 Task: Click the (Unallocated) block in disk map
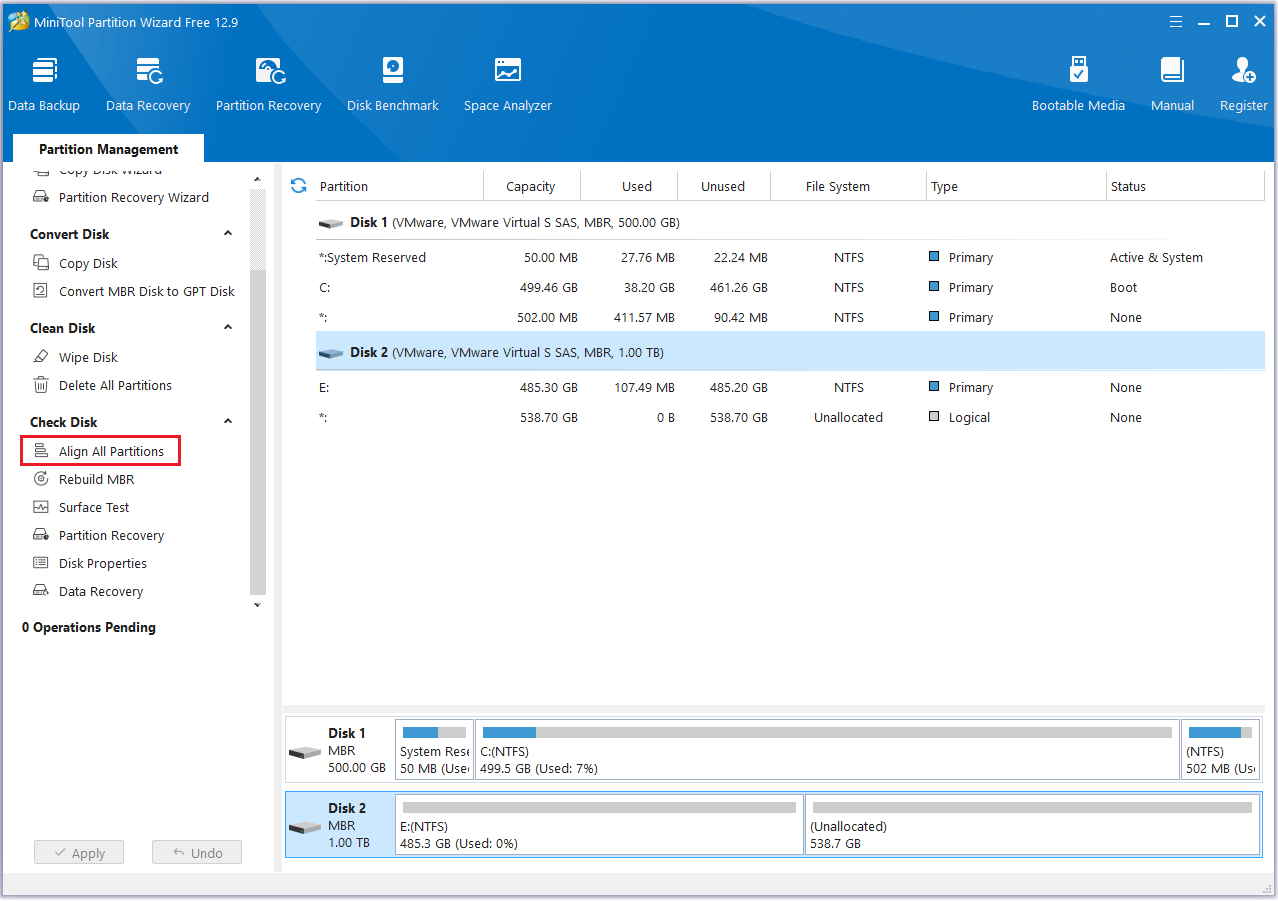click(1033, 825)
